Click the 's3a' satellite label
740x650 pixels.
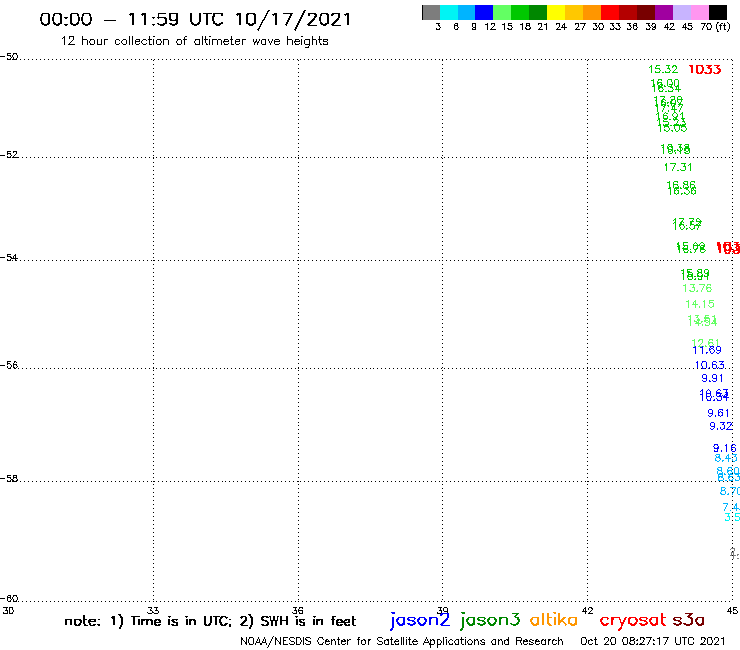[x=689, y=620]
